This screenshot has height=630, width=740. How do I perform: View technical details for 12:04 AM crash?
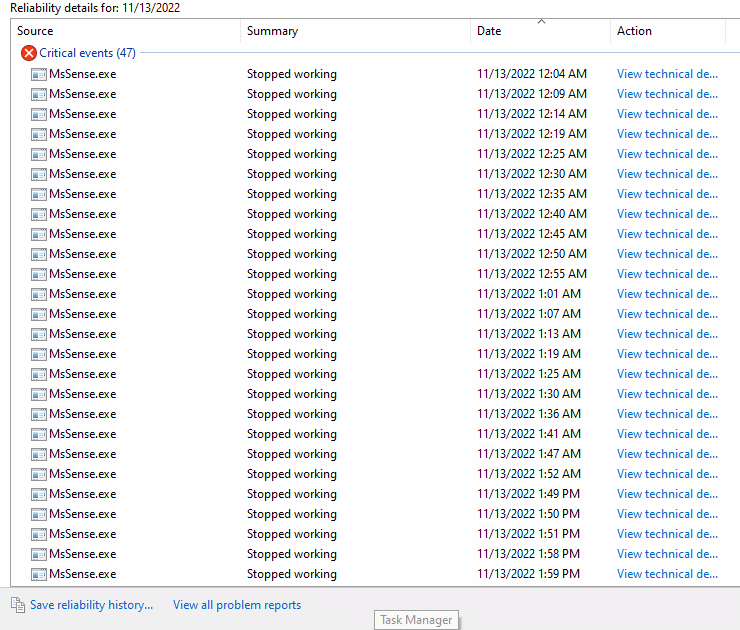tap(667, 74)
